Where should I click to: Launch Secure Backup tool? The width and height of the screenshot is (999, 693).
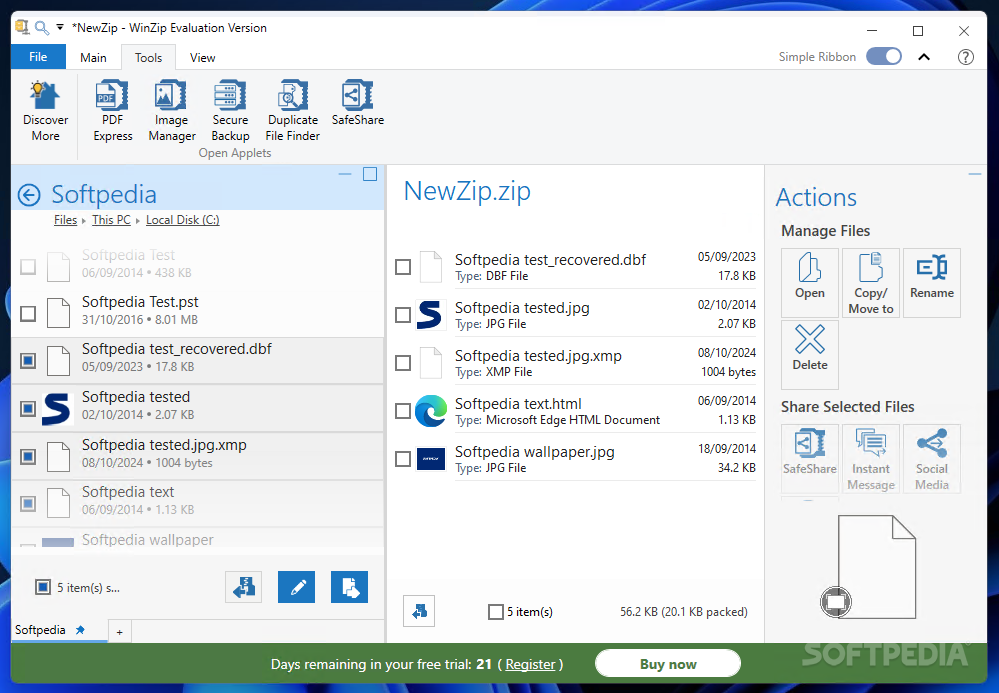(x=230, y=111)
